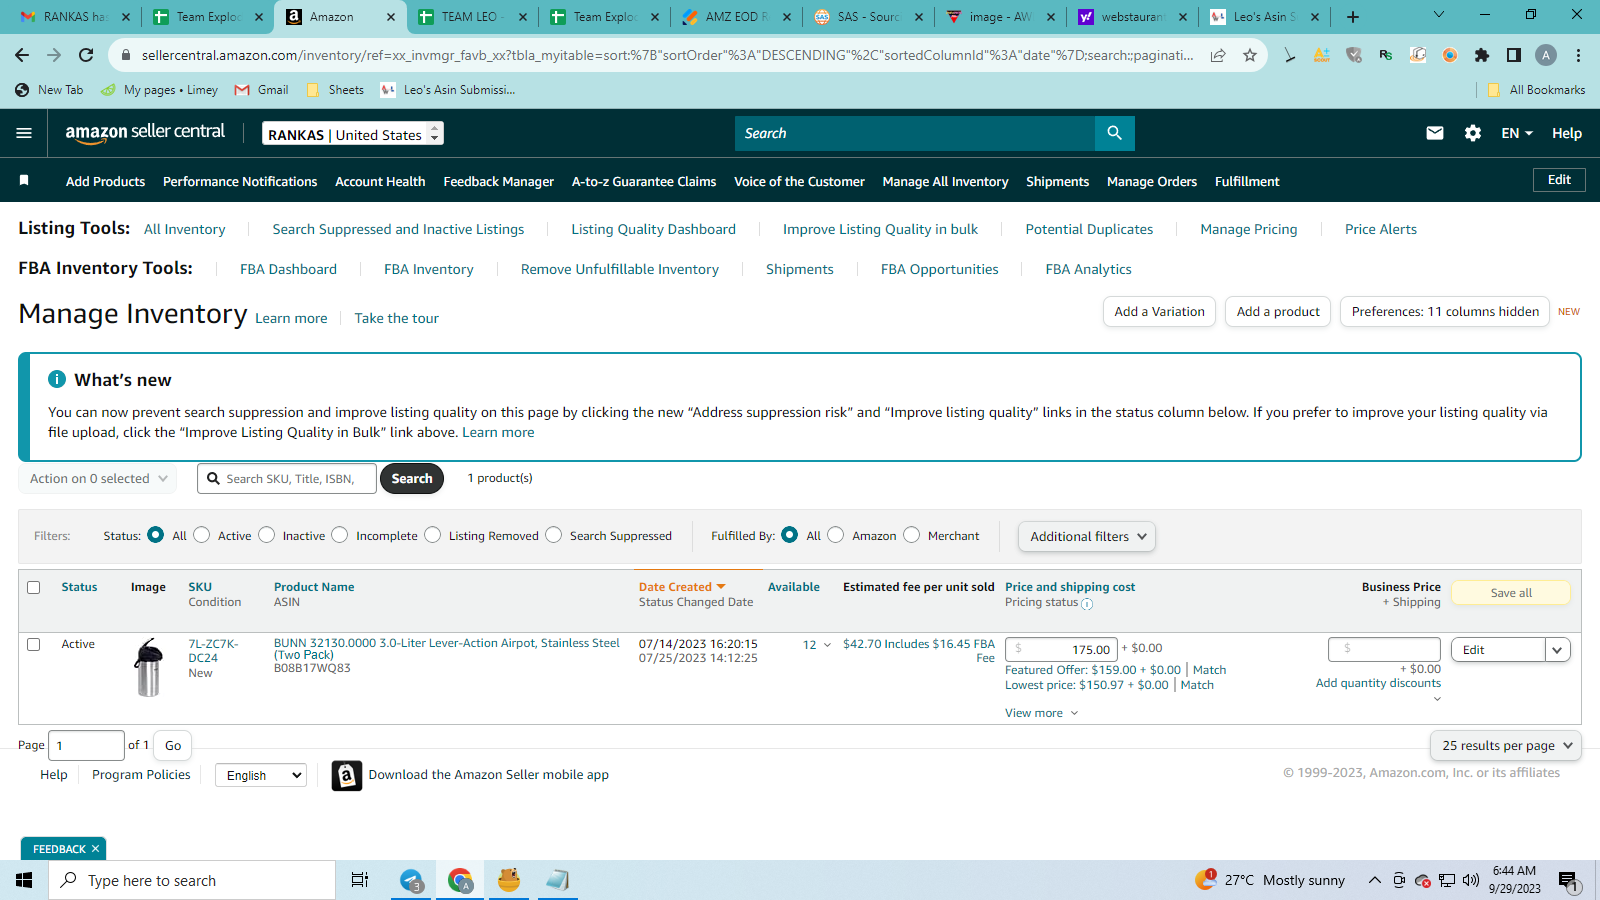Open the Chrome extensions puzzle icon
The height and width of the screenshot is (900, 1600).
click(x=1482, y=55)
